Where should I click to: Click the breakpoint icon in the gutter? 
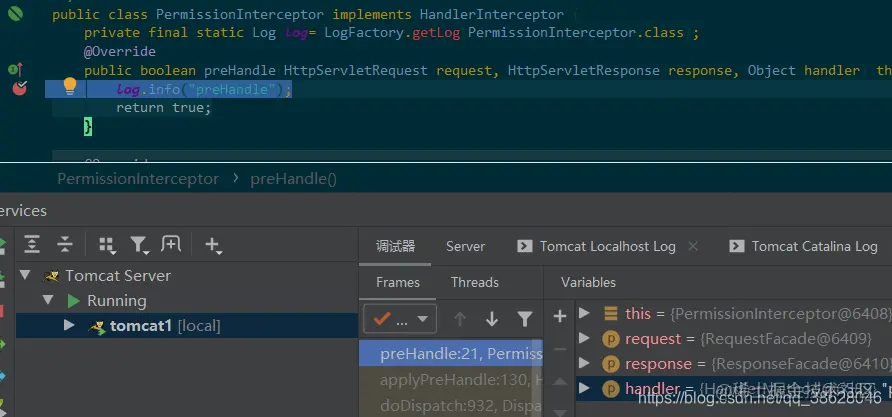19,88
